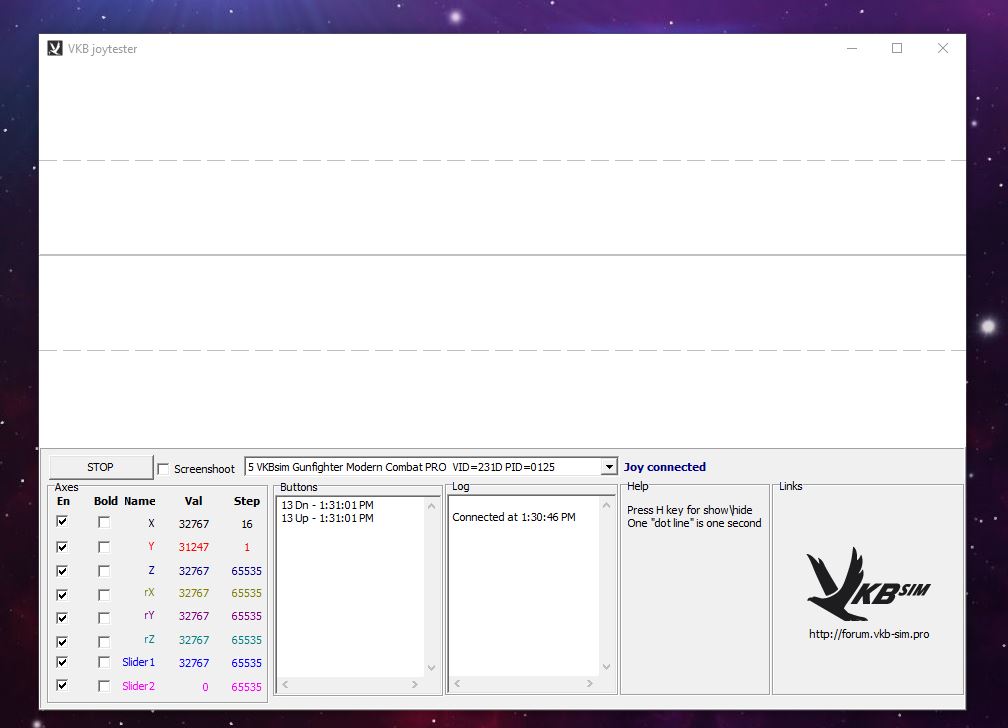
Task: Click Buttons list scroll up arrow
Action: point(431,506)
